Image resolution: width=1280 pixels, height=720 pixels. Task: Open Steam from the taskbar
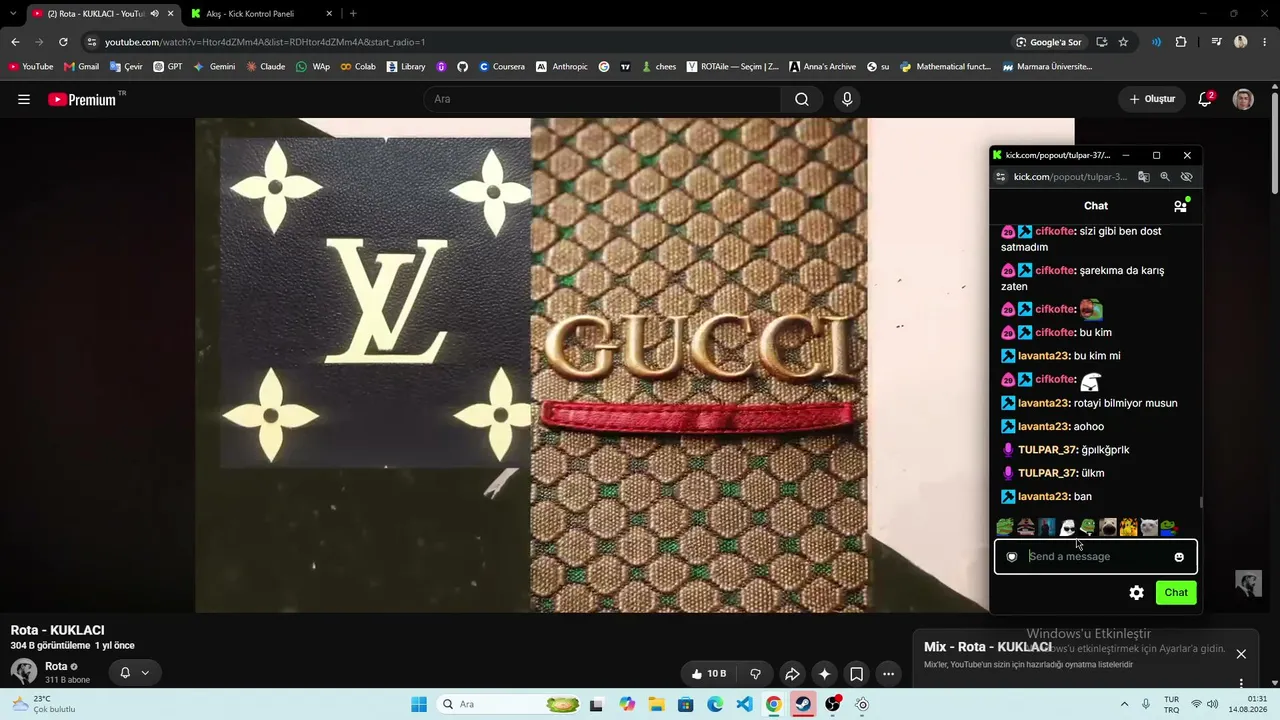pos(803,704)
